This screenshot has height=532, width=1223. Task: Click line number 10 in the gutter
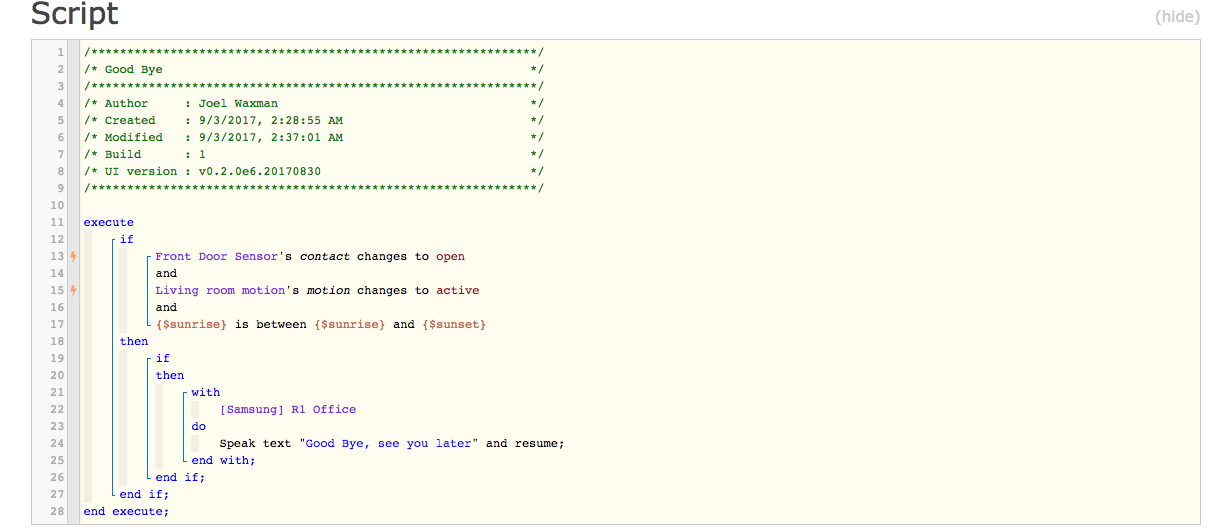[59, 205]
